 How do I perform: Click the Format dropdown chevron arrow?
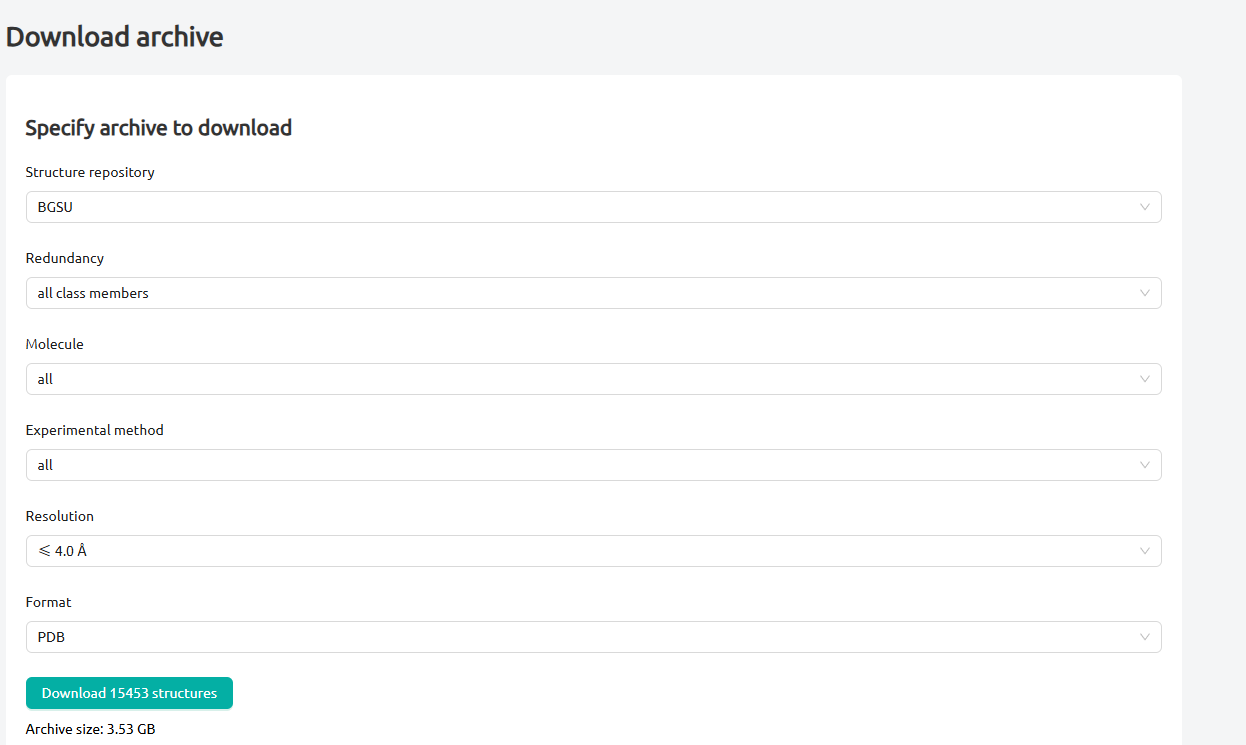(x=1144, y=637)
